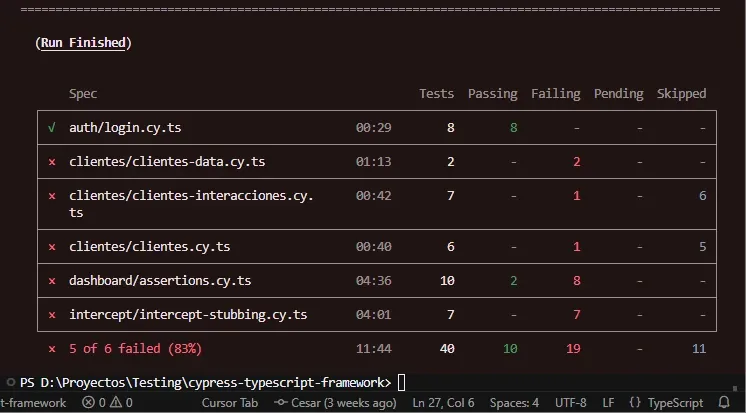This screenshot has width=746, height=413.
Task: Click duration 04:36 of assertions spec
Action: (373, 281)
